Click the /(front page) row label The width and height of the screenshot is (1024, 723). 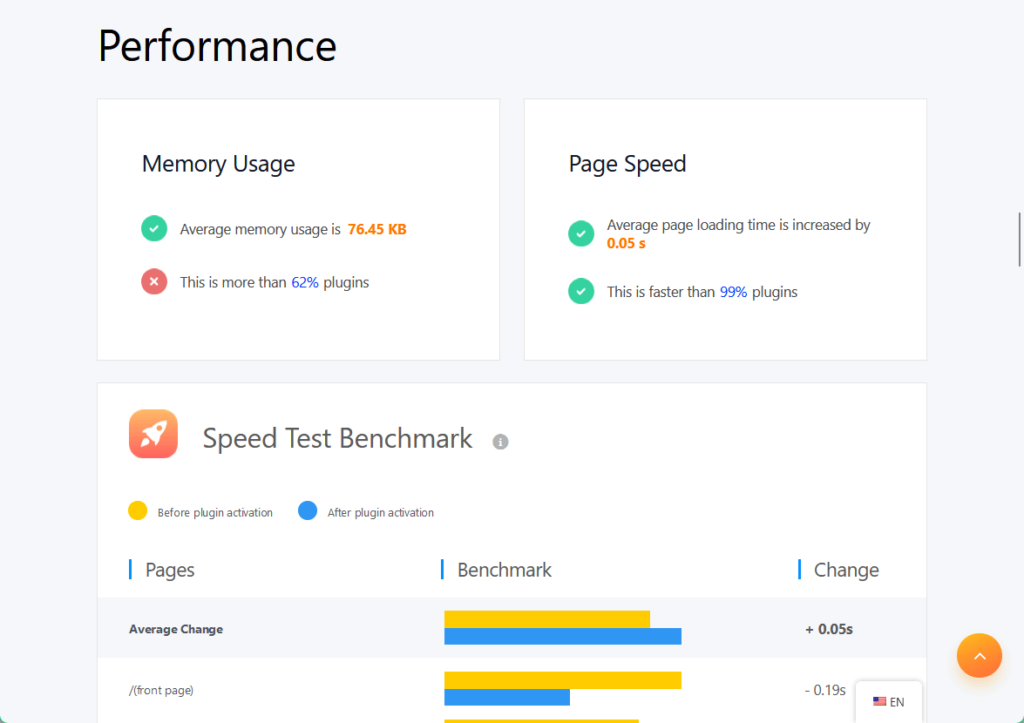coord(161,690)
